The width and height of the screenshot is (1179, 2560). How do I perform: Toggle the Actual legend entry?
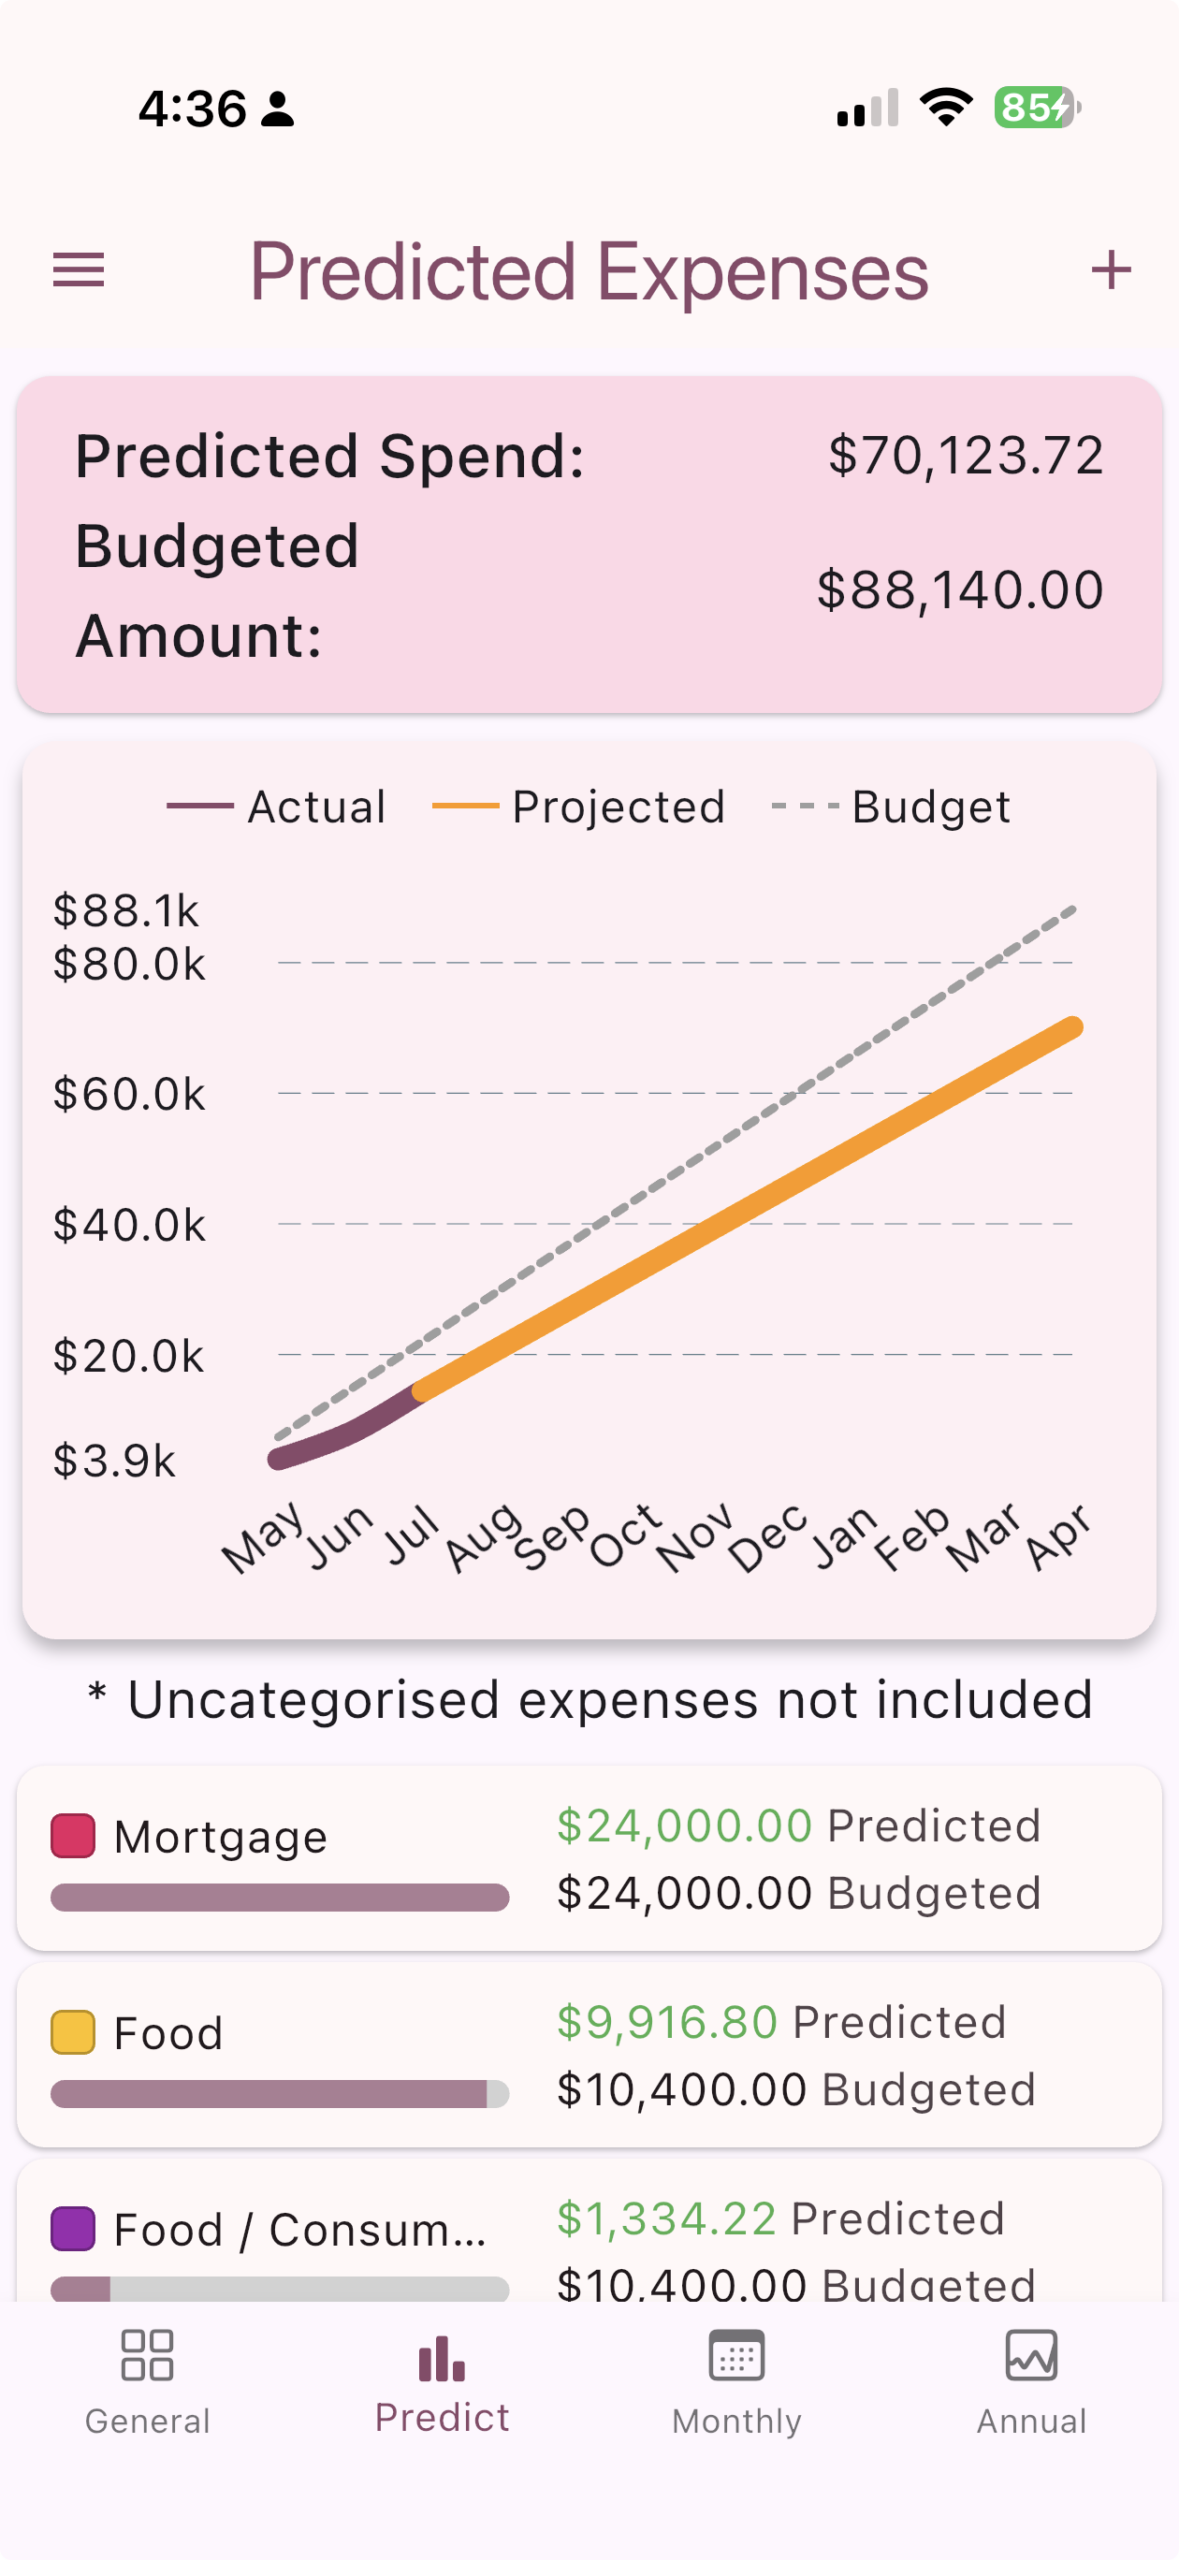(276, 806)
